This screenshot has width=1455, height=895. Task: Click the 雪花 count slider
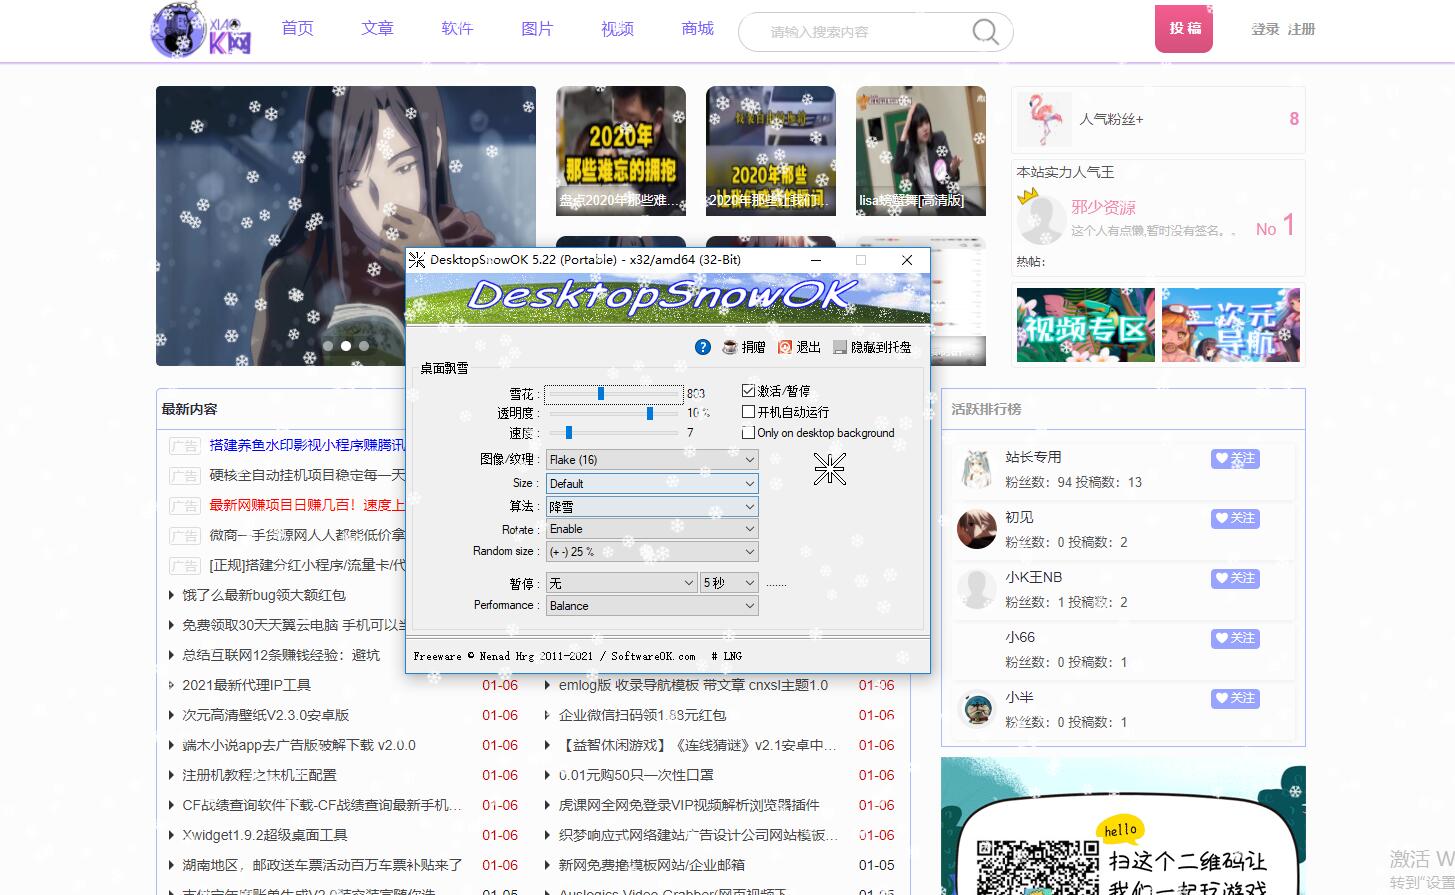tap(613, 393)
